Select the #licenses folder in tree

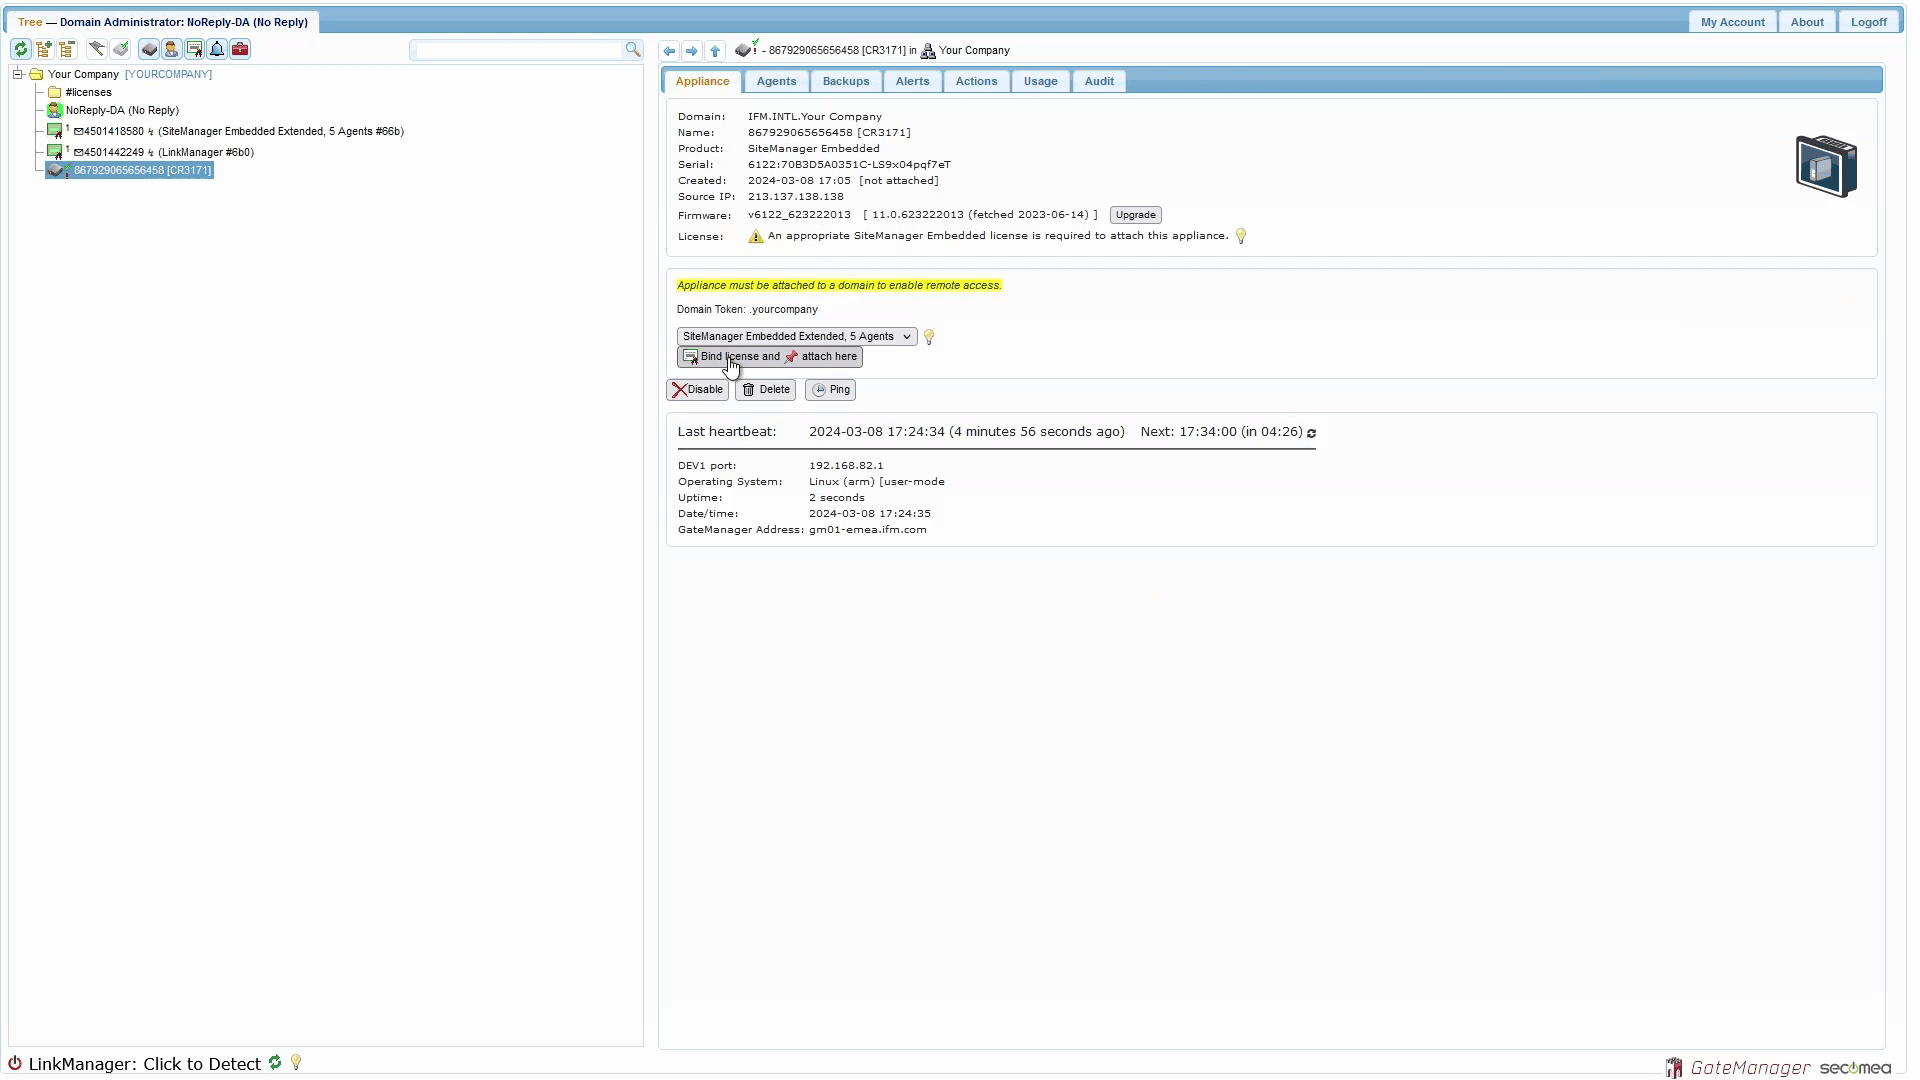88,92
